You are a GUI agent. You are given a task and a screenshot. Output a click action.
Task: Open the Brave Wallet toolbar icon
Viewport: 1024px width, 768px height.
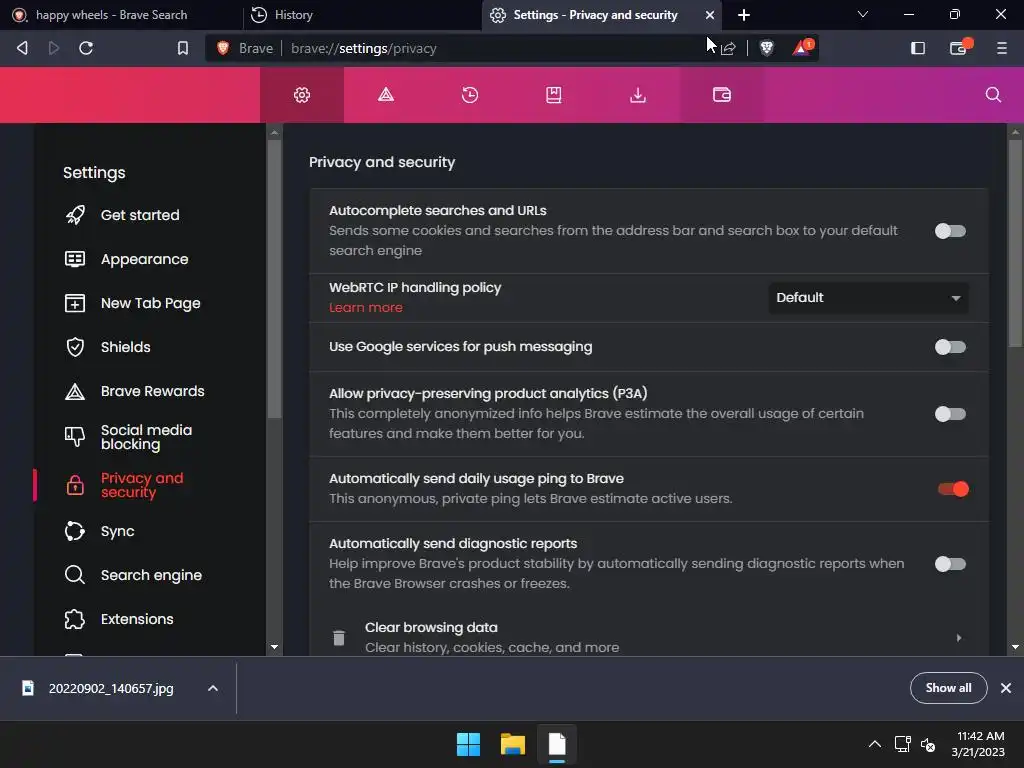coord(959,48)
